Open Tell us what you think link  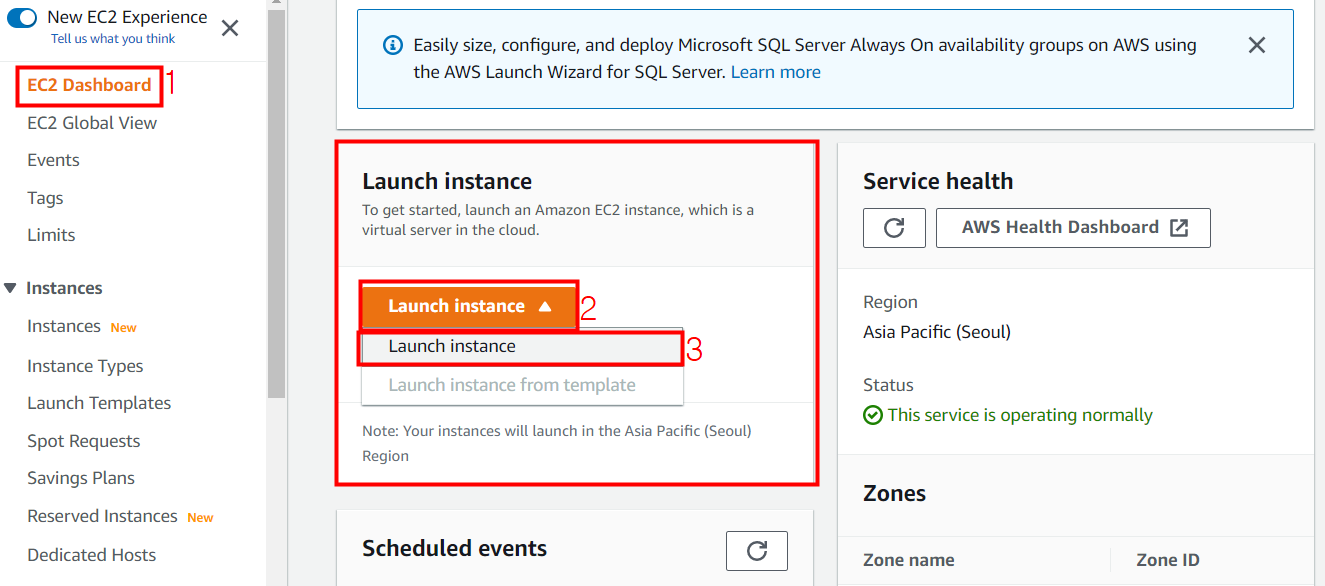point(113,39)
